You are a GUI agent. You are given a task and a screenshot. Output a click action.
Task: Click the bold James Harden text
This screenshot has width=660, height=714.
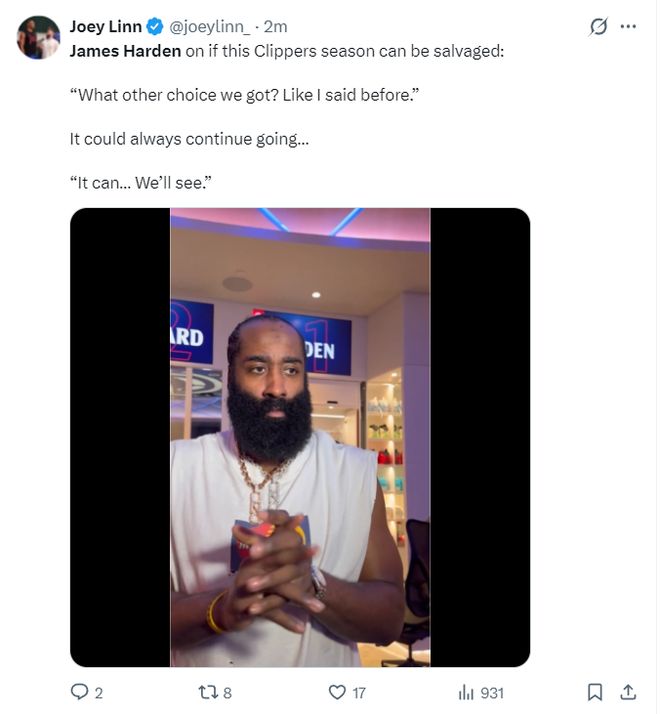[125, 50]
